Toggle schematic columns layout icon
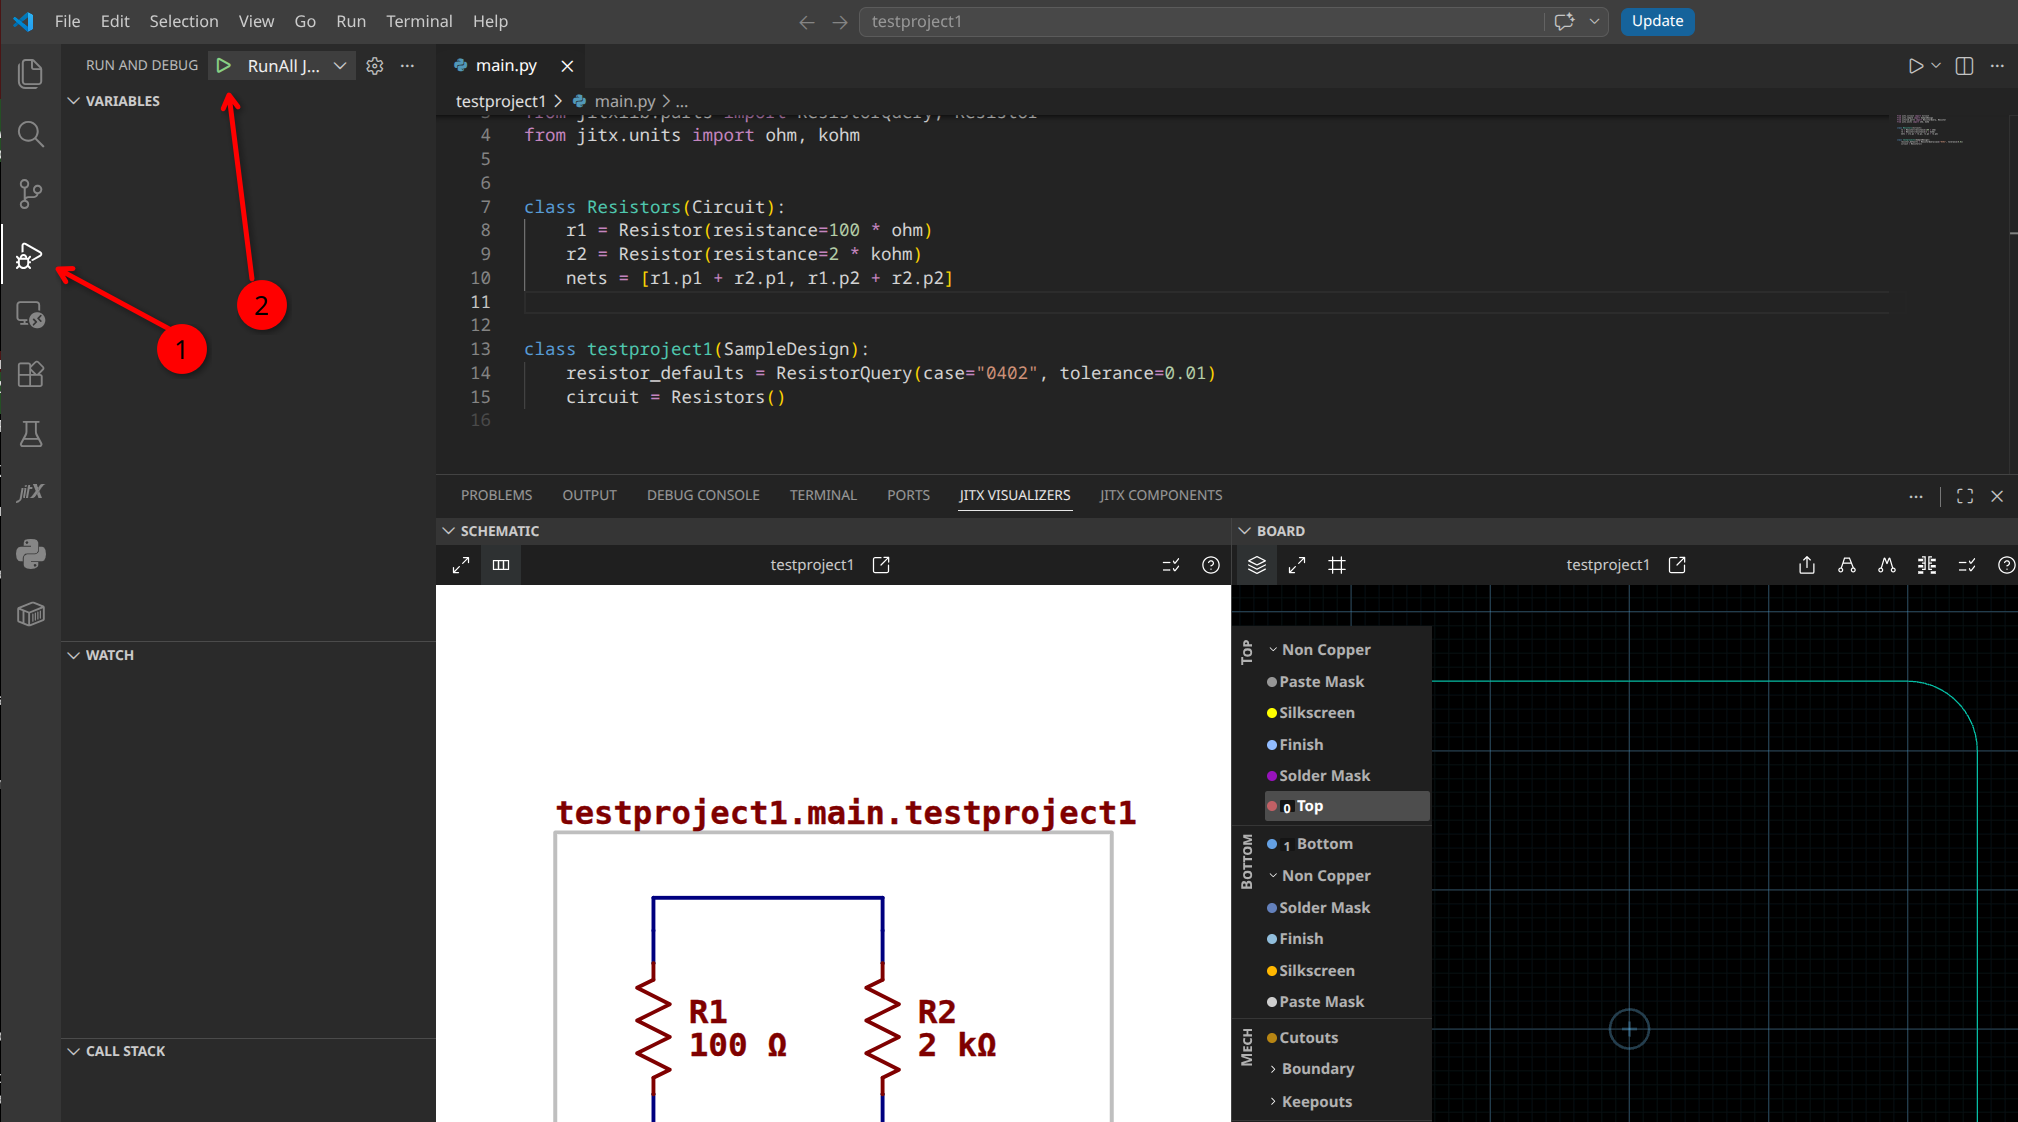The height and width of the screenshot is (1122, 2018). (501, 565)
